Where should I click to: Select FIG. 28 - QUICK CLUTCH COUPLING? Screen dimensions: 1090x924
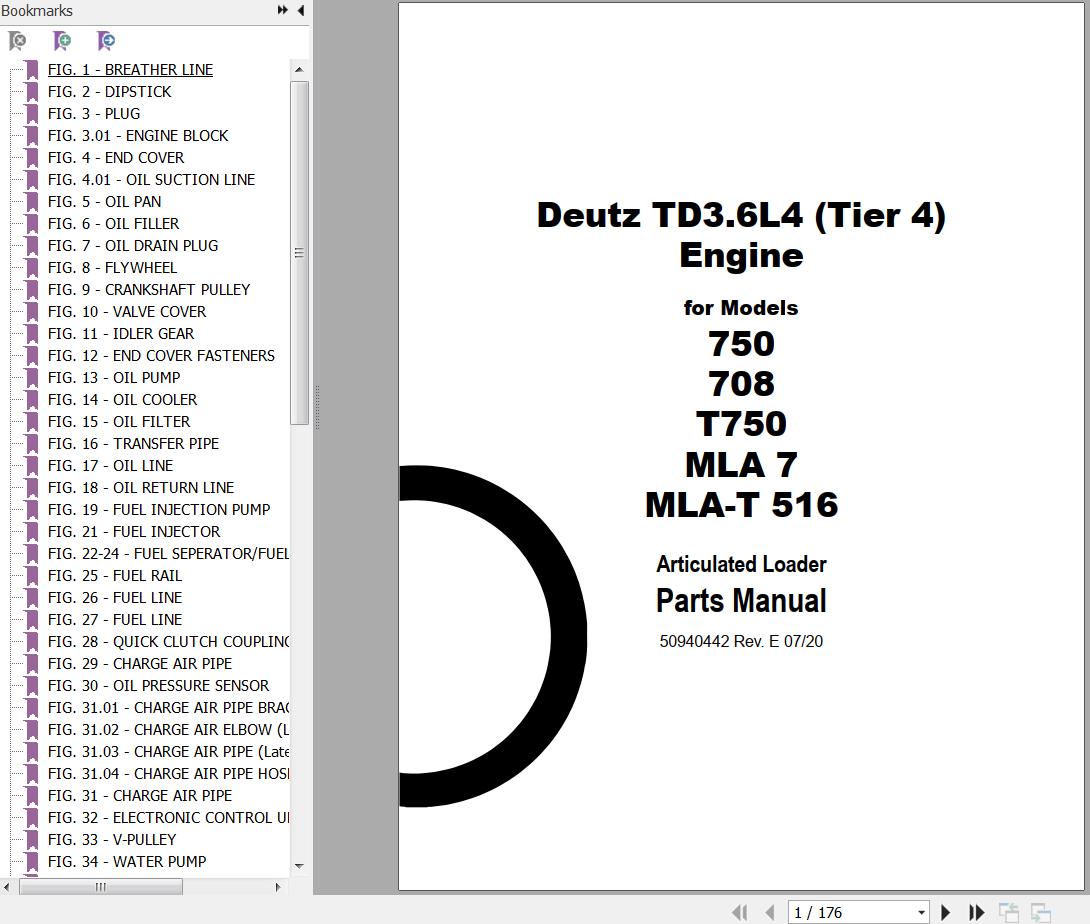[x=168, y=642]
